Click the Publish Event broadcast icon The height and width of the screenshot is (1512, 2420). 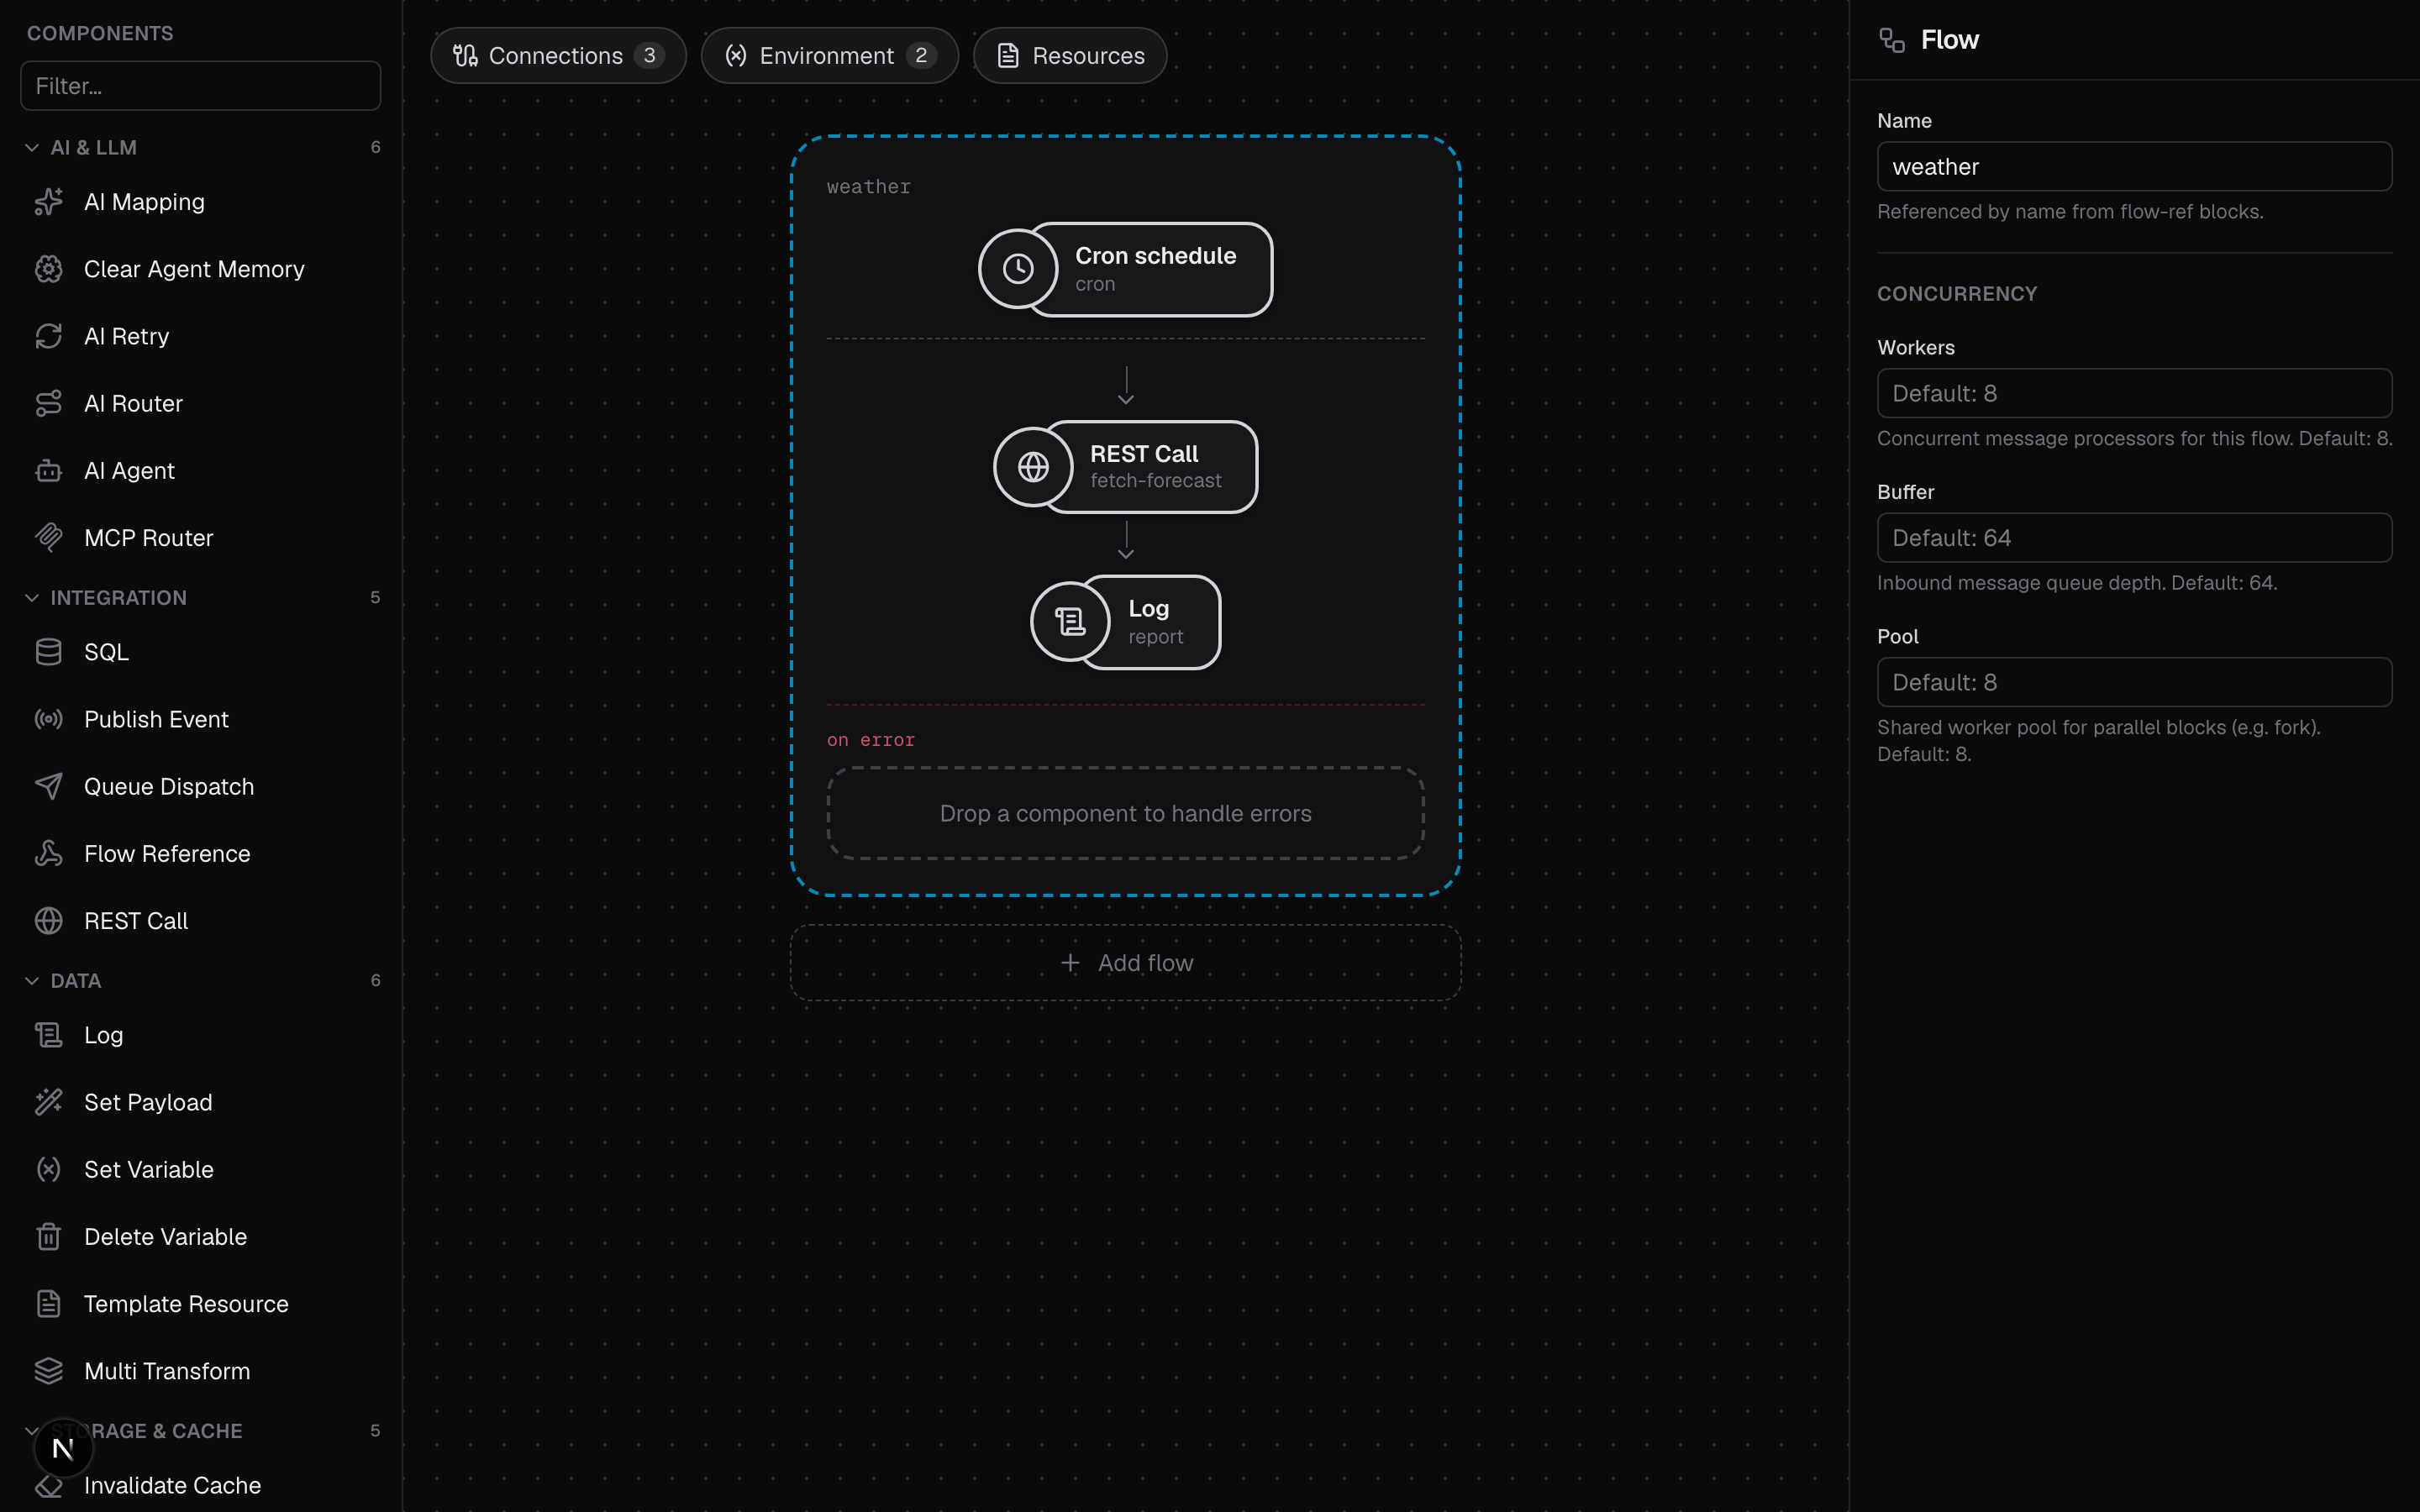click(48, 719)
